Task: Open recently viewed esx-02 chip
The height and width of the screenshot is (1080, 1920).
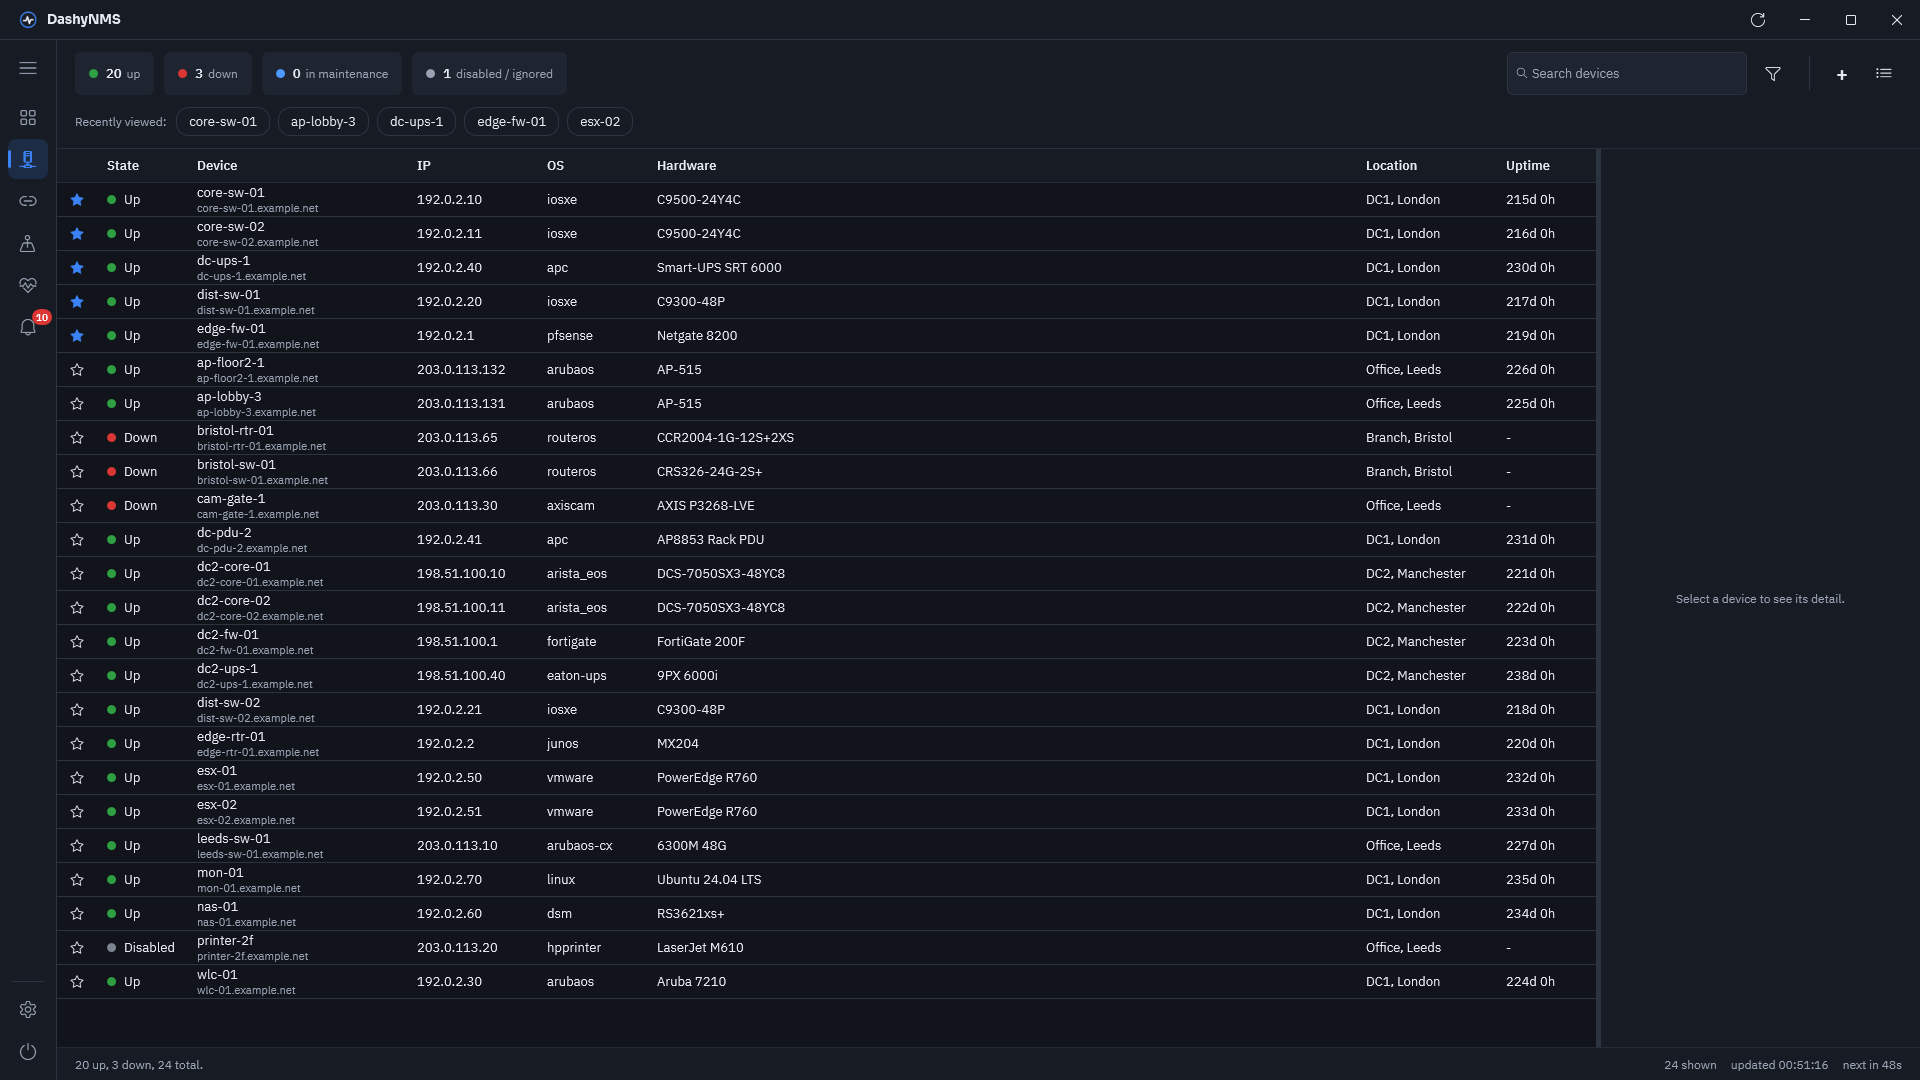Action: click(600, 122)
